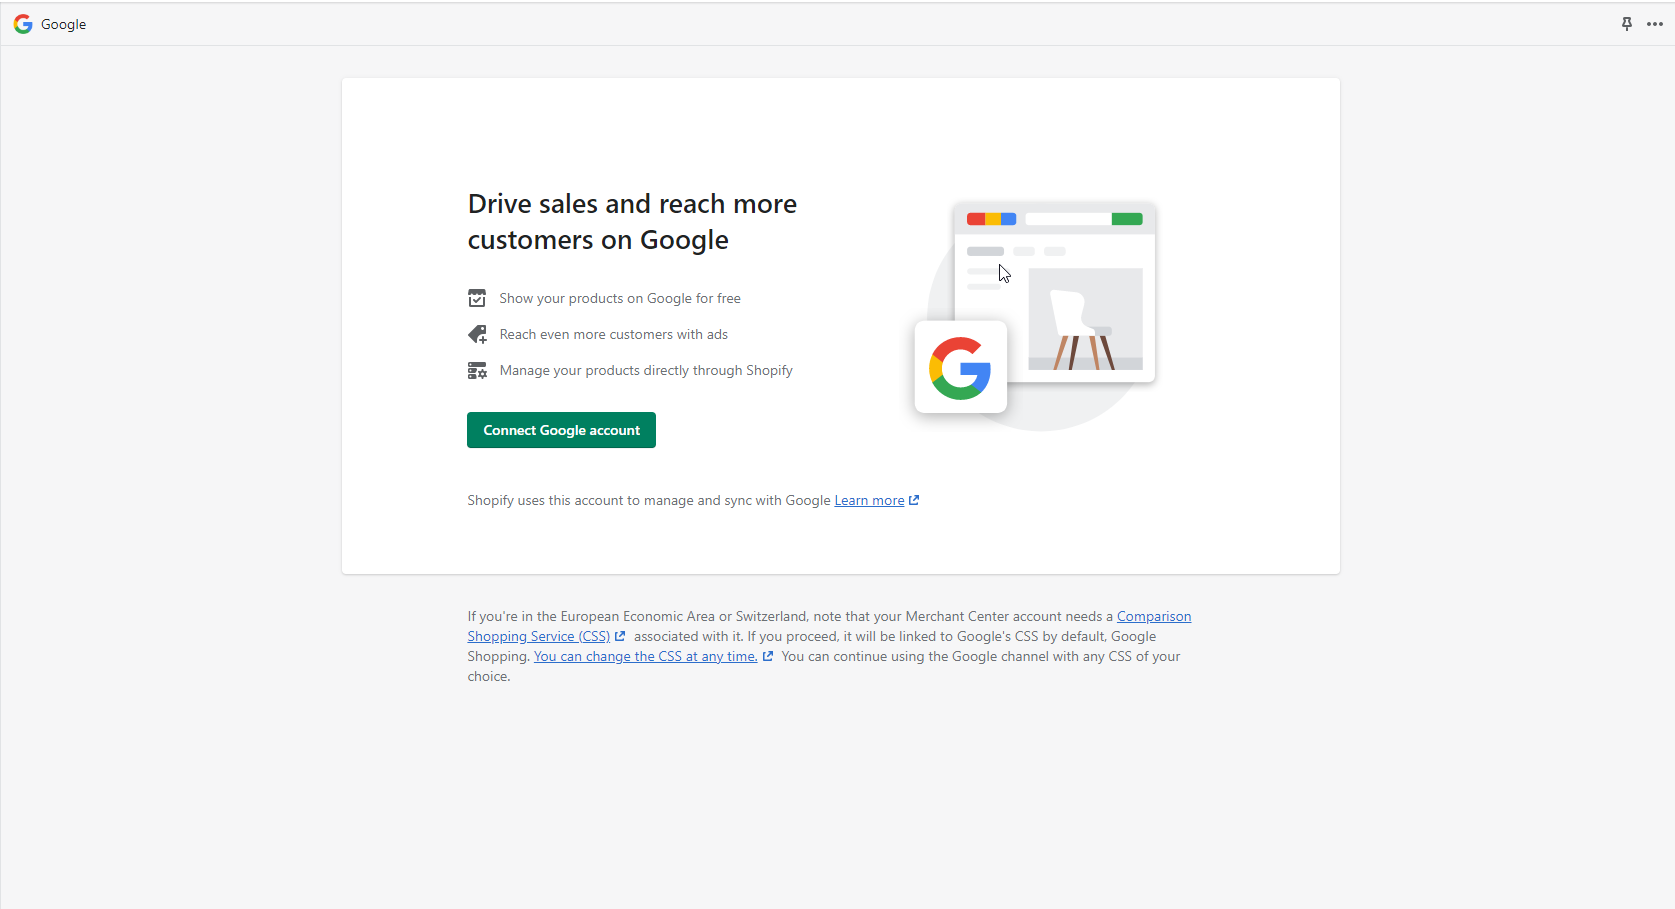Click the Connect Google account button

561,430
